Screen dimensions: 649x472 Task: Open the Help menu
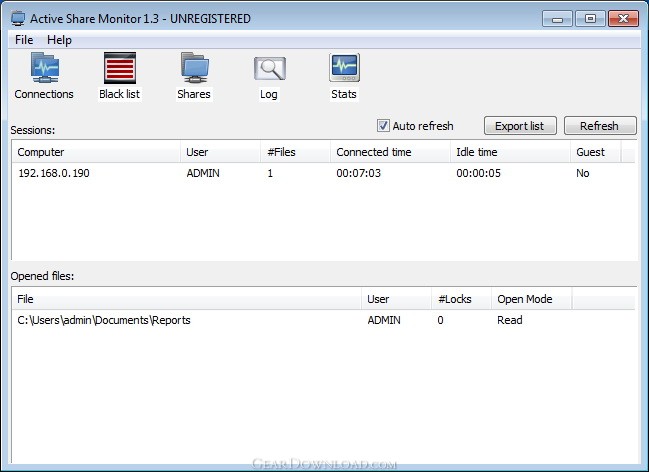click(59, 40)
